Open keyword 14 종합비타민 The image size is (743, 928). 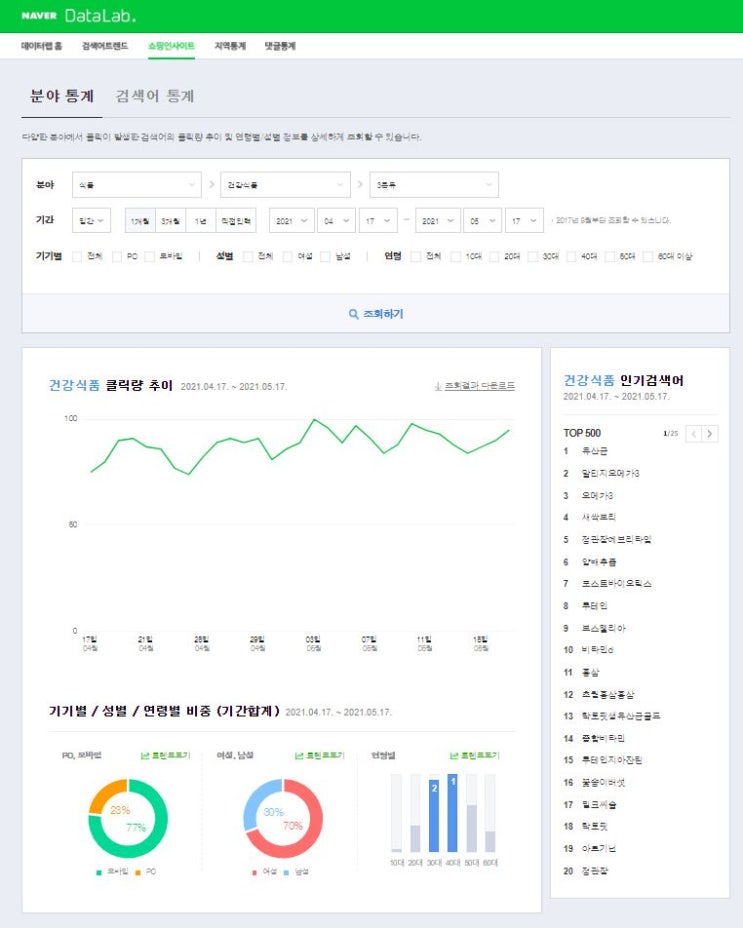click(x=603, y=738)
